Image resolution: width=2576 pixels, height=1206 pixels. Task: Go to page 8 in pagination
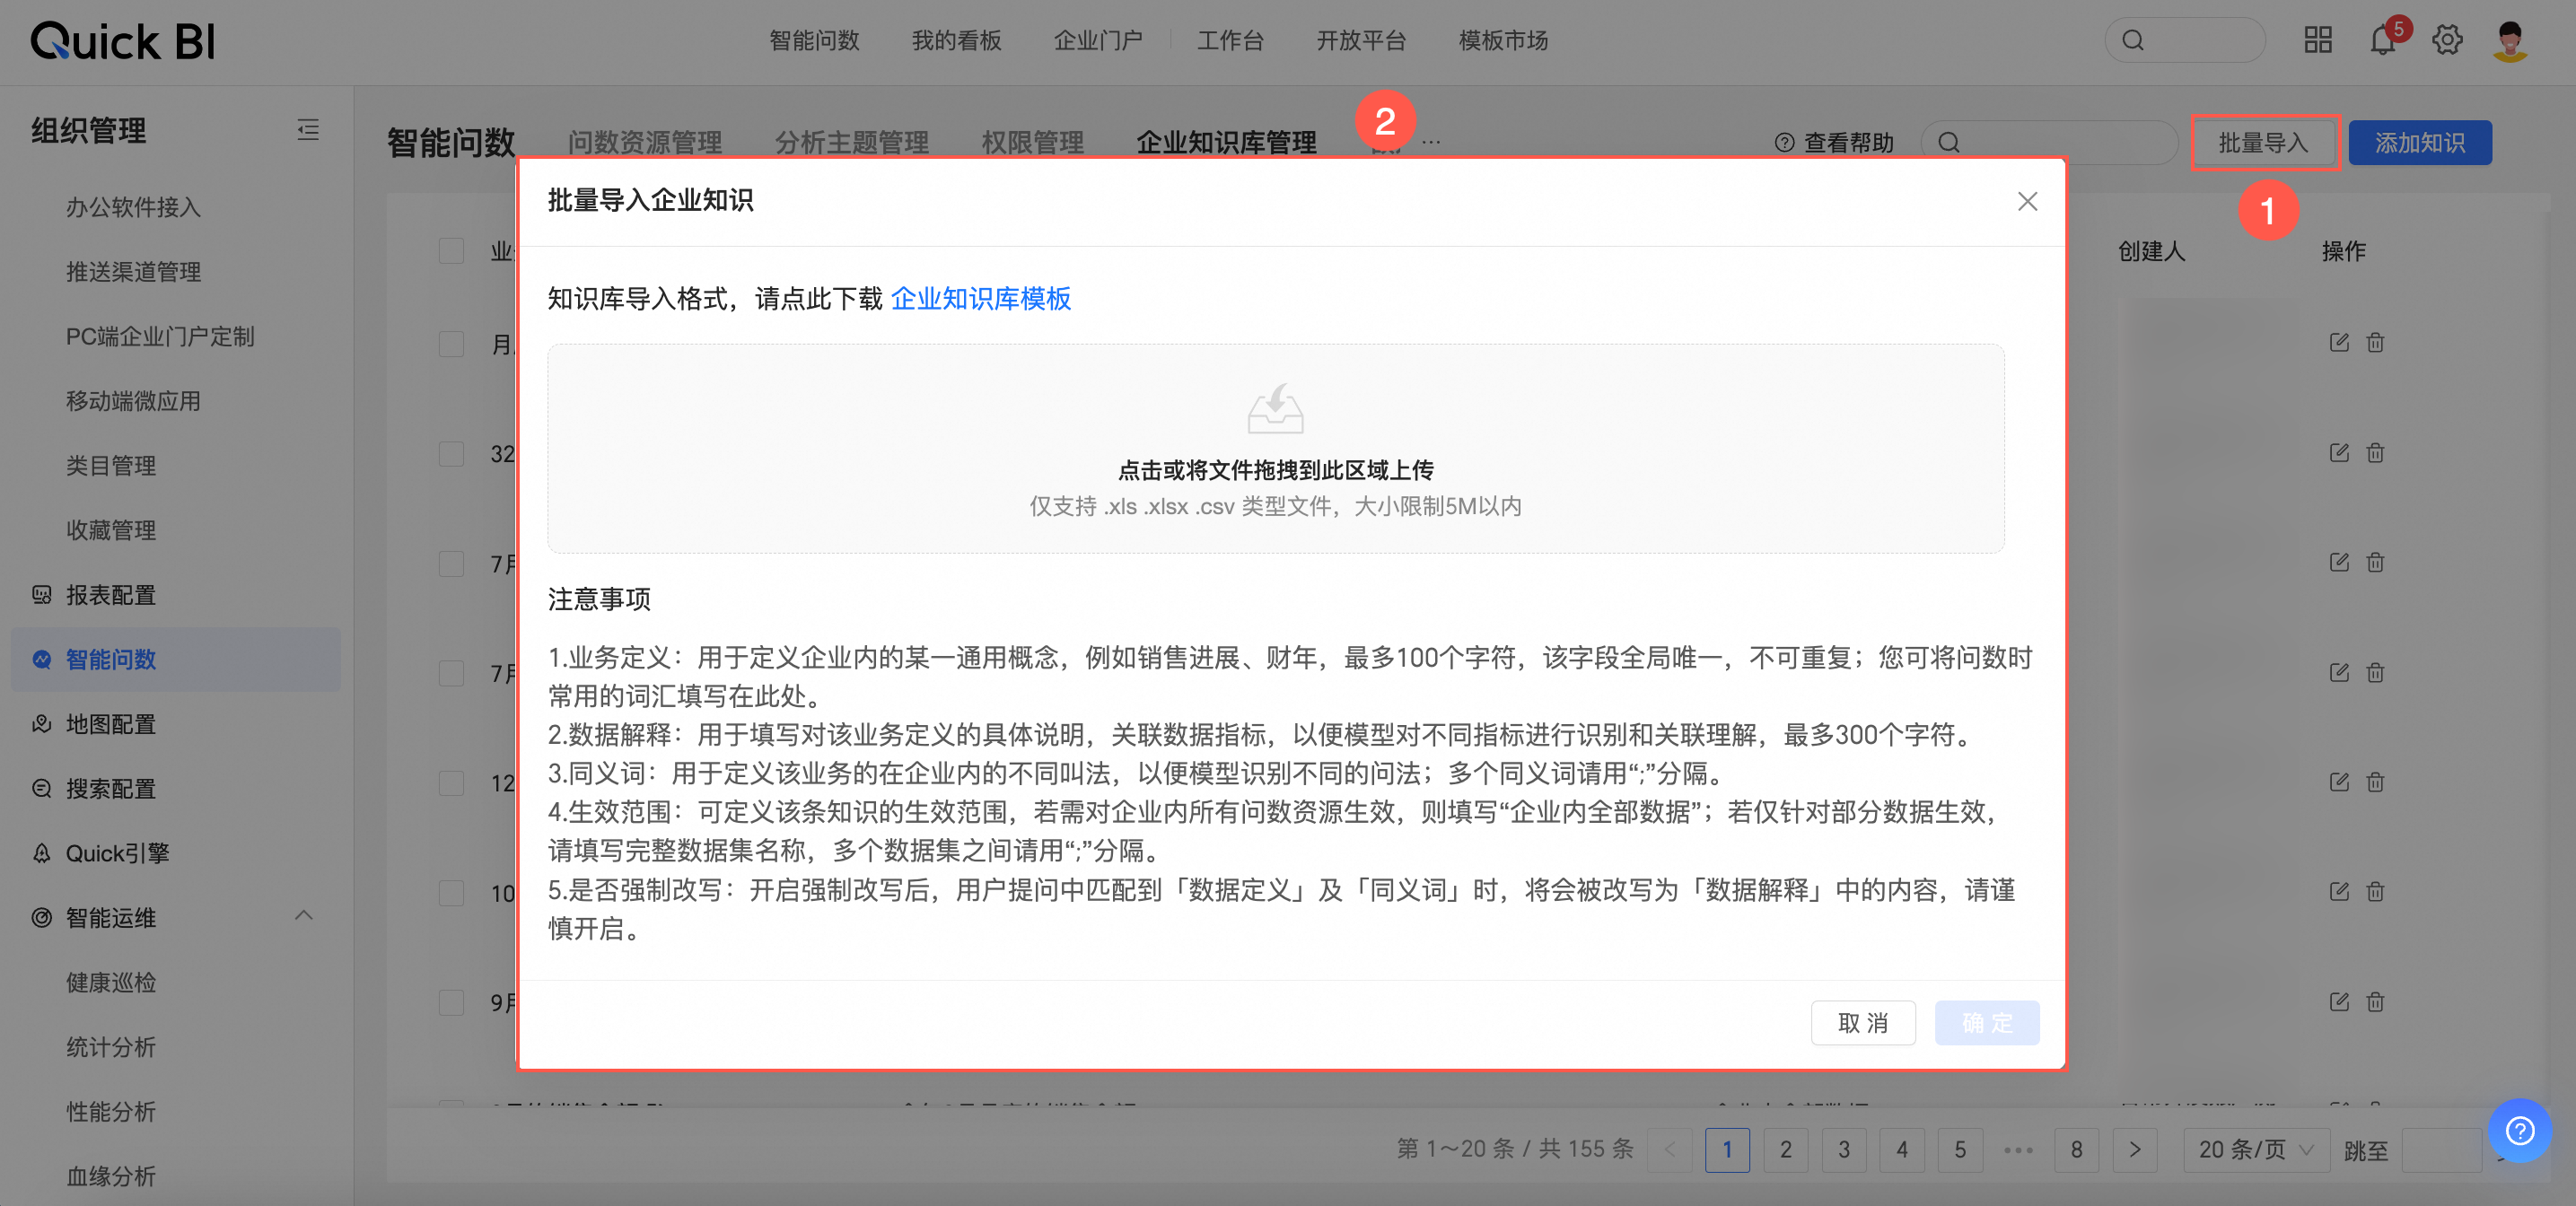click(2077, 1150)
